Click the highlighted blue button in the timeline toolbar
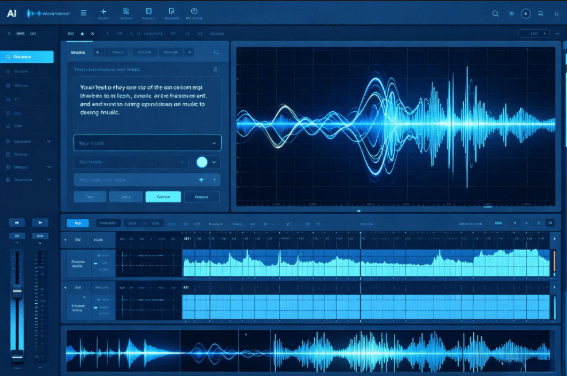The height and width of the screenshot is (376, 567). point(78,223)
